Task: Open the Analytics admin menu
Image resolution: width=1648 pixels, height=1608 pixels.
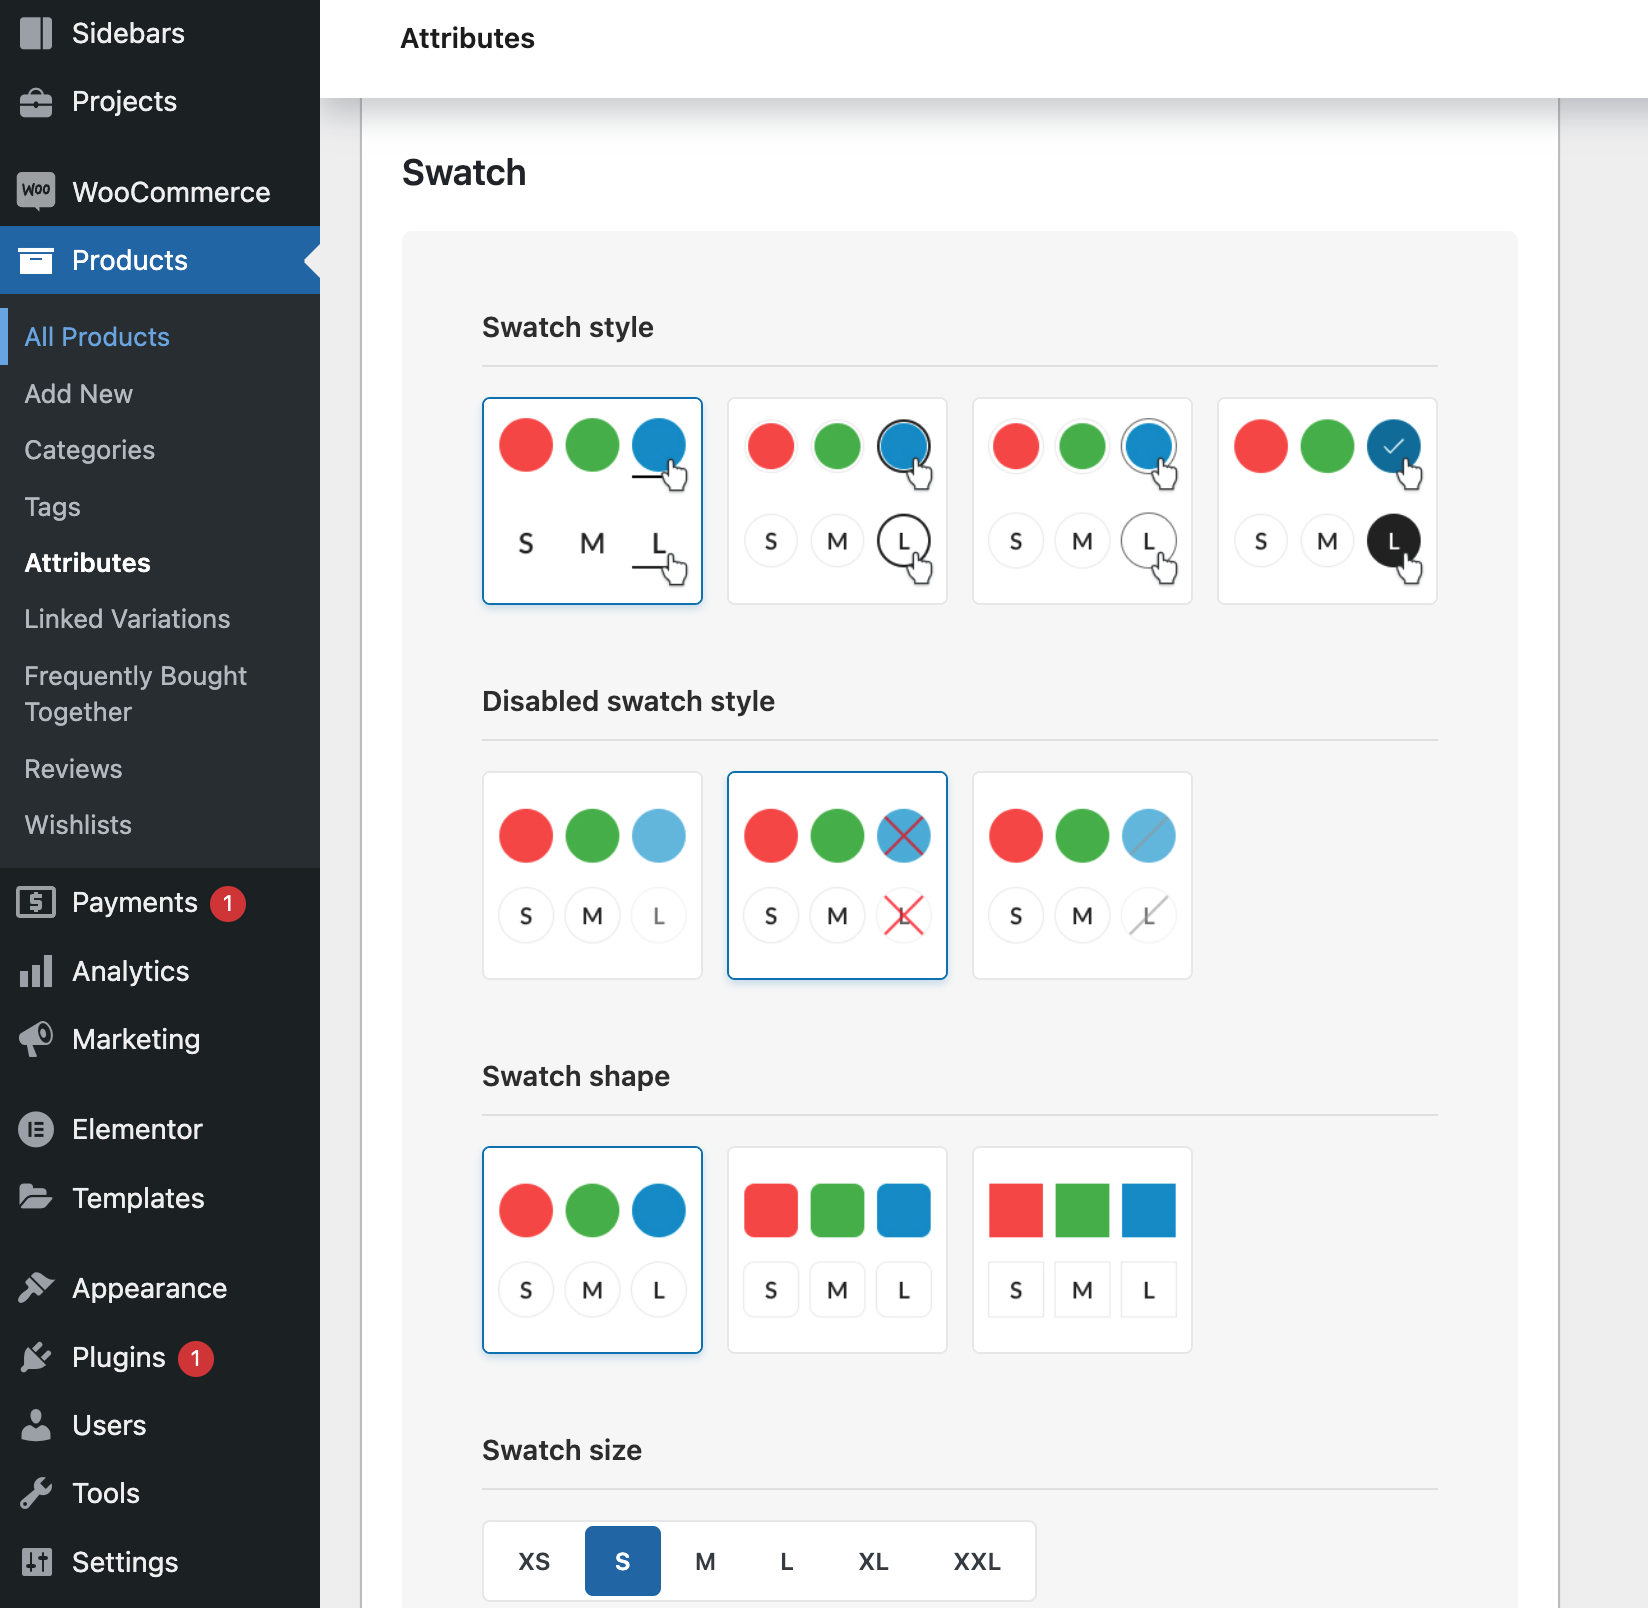Action: 160,971
